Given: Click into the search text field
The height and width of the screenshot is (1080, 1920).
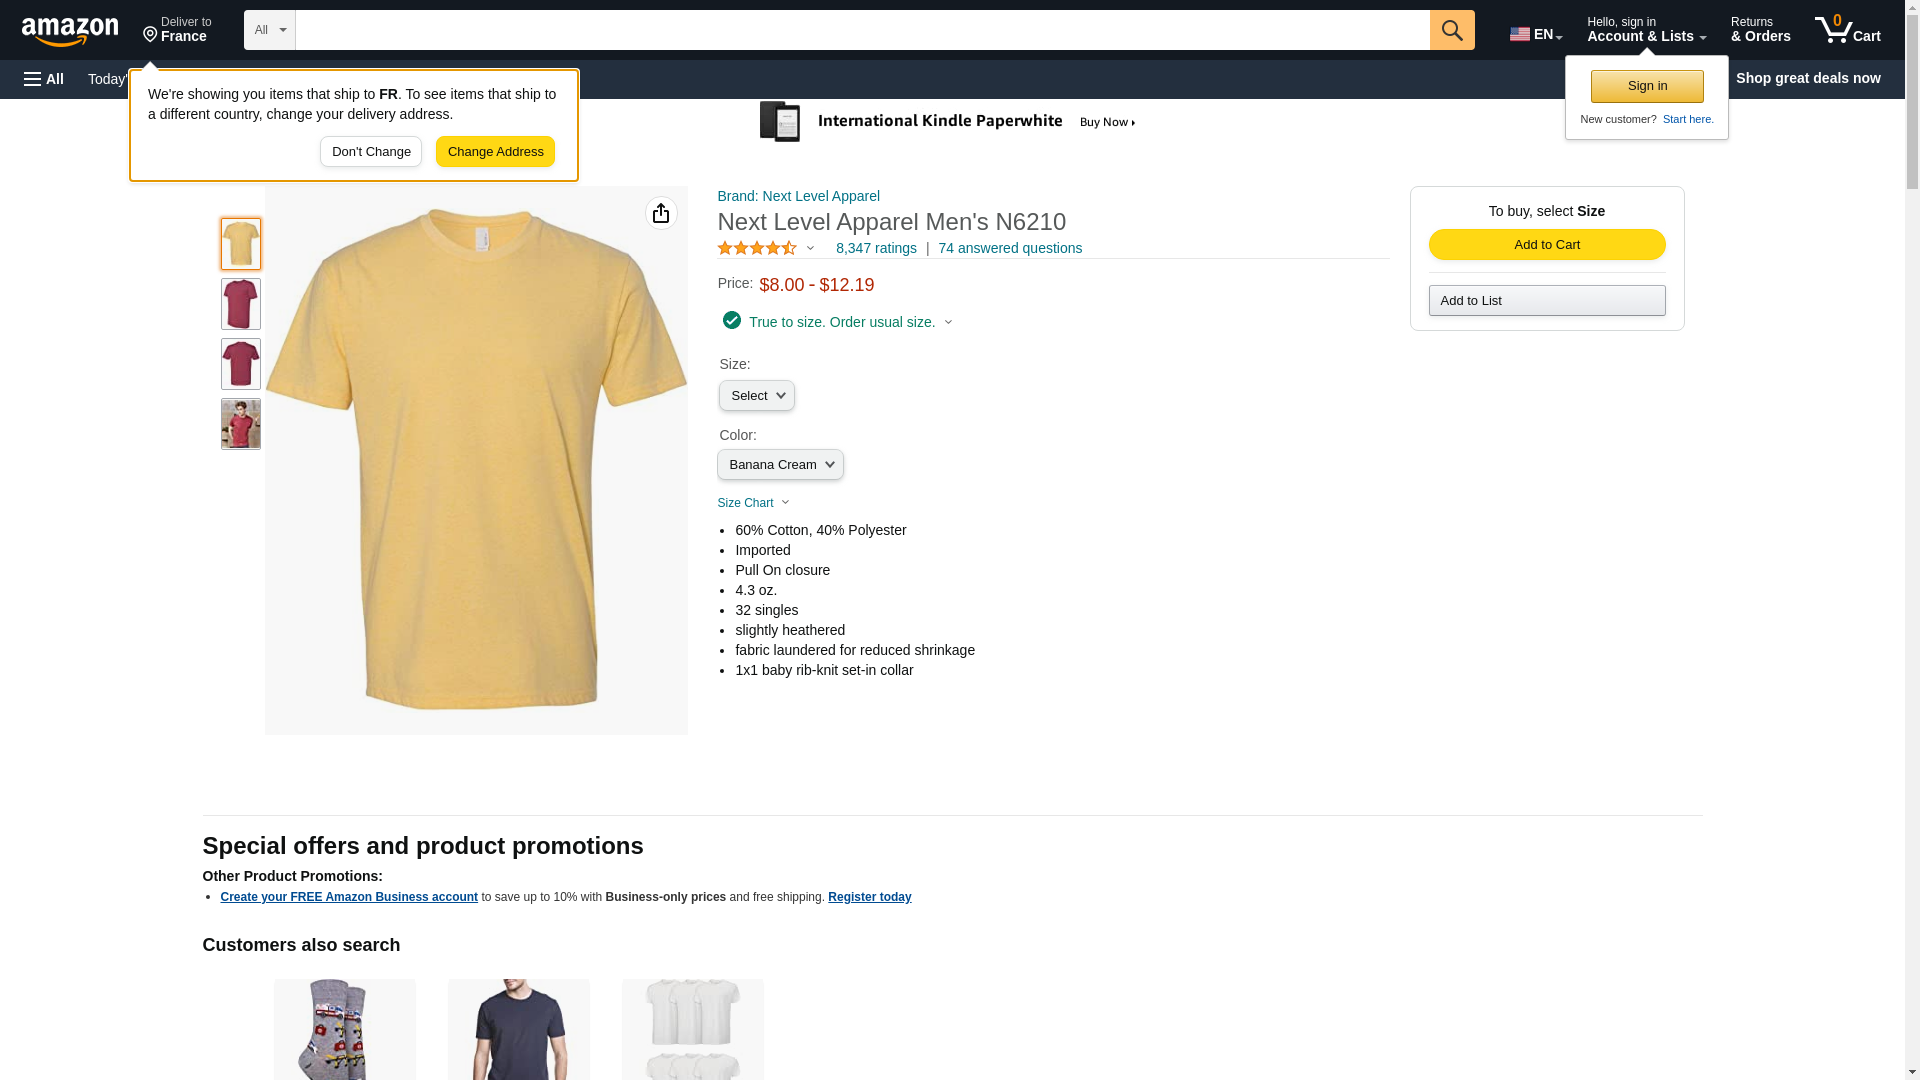Looking at the screenshot, I should pyautogui.click(x=861, y=30).
